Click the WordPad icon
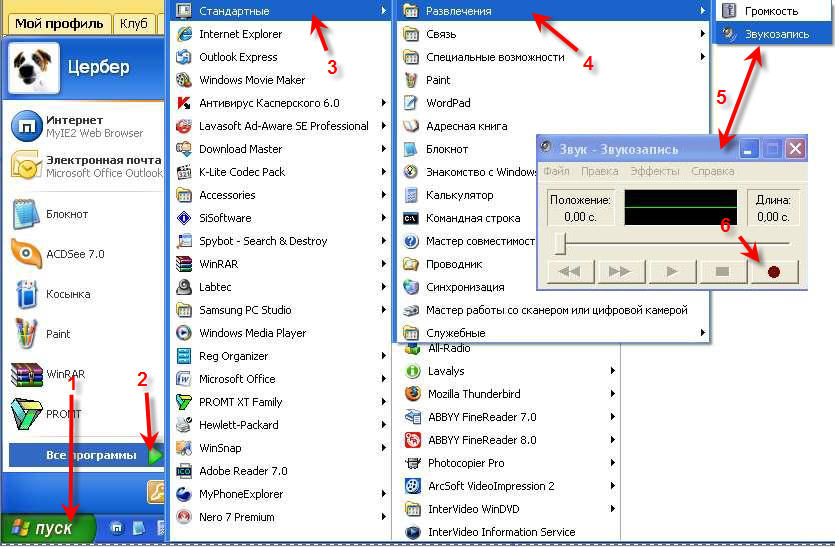Screen dimensions: 835x547 [411, 103]
